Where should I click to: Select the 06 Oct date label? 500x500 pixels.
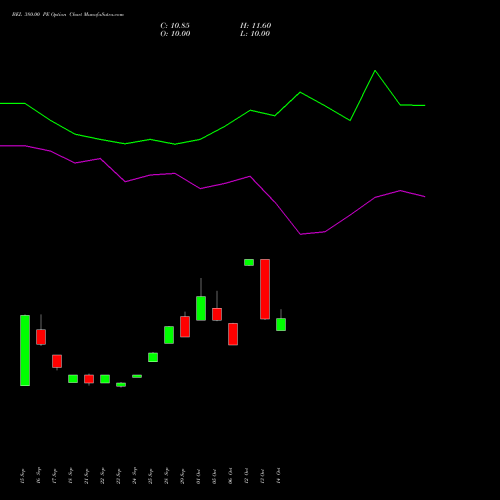tap(230, 476)
